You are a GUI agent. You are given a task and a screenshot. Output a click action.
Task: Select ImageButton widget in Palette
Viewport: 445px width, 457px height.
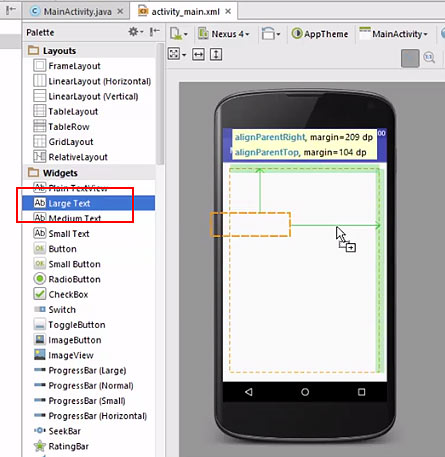tap(89, 340)
